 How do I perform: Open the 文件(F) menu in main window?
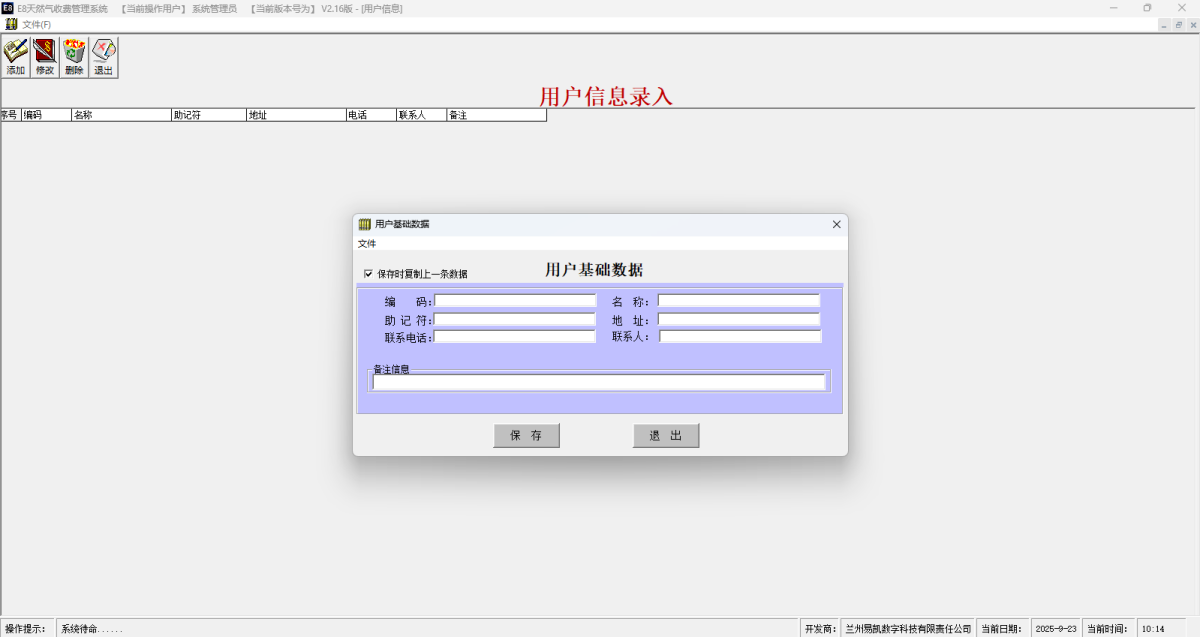[x=36, y=24]
